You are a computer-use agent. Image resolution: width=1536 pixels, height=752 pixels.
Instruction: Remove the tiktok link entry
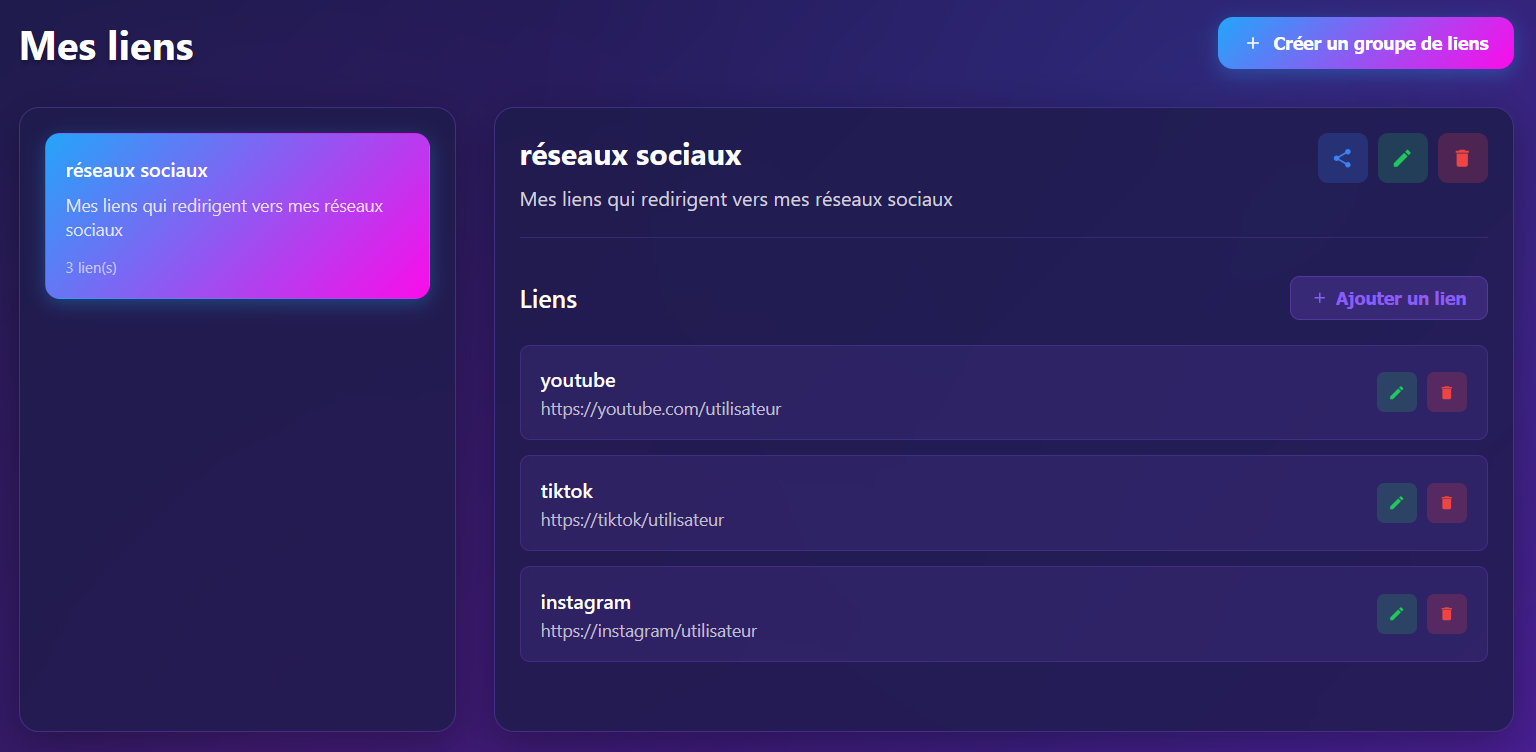pos(1446,503)
